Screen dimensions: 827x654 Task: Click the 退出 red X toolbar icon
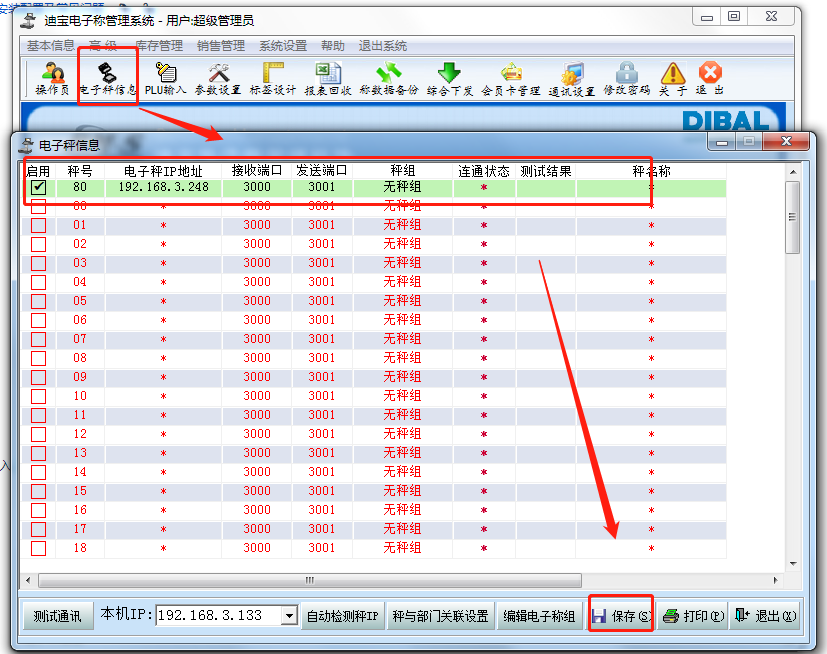click(710, 78)
